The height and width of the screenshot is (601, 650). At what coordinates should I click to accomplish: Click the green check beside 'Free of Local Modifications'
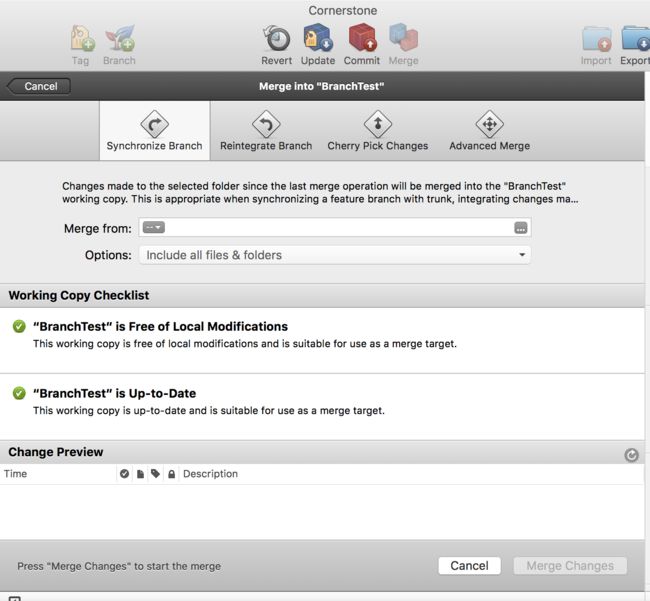tap(19, 326)
